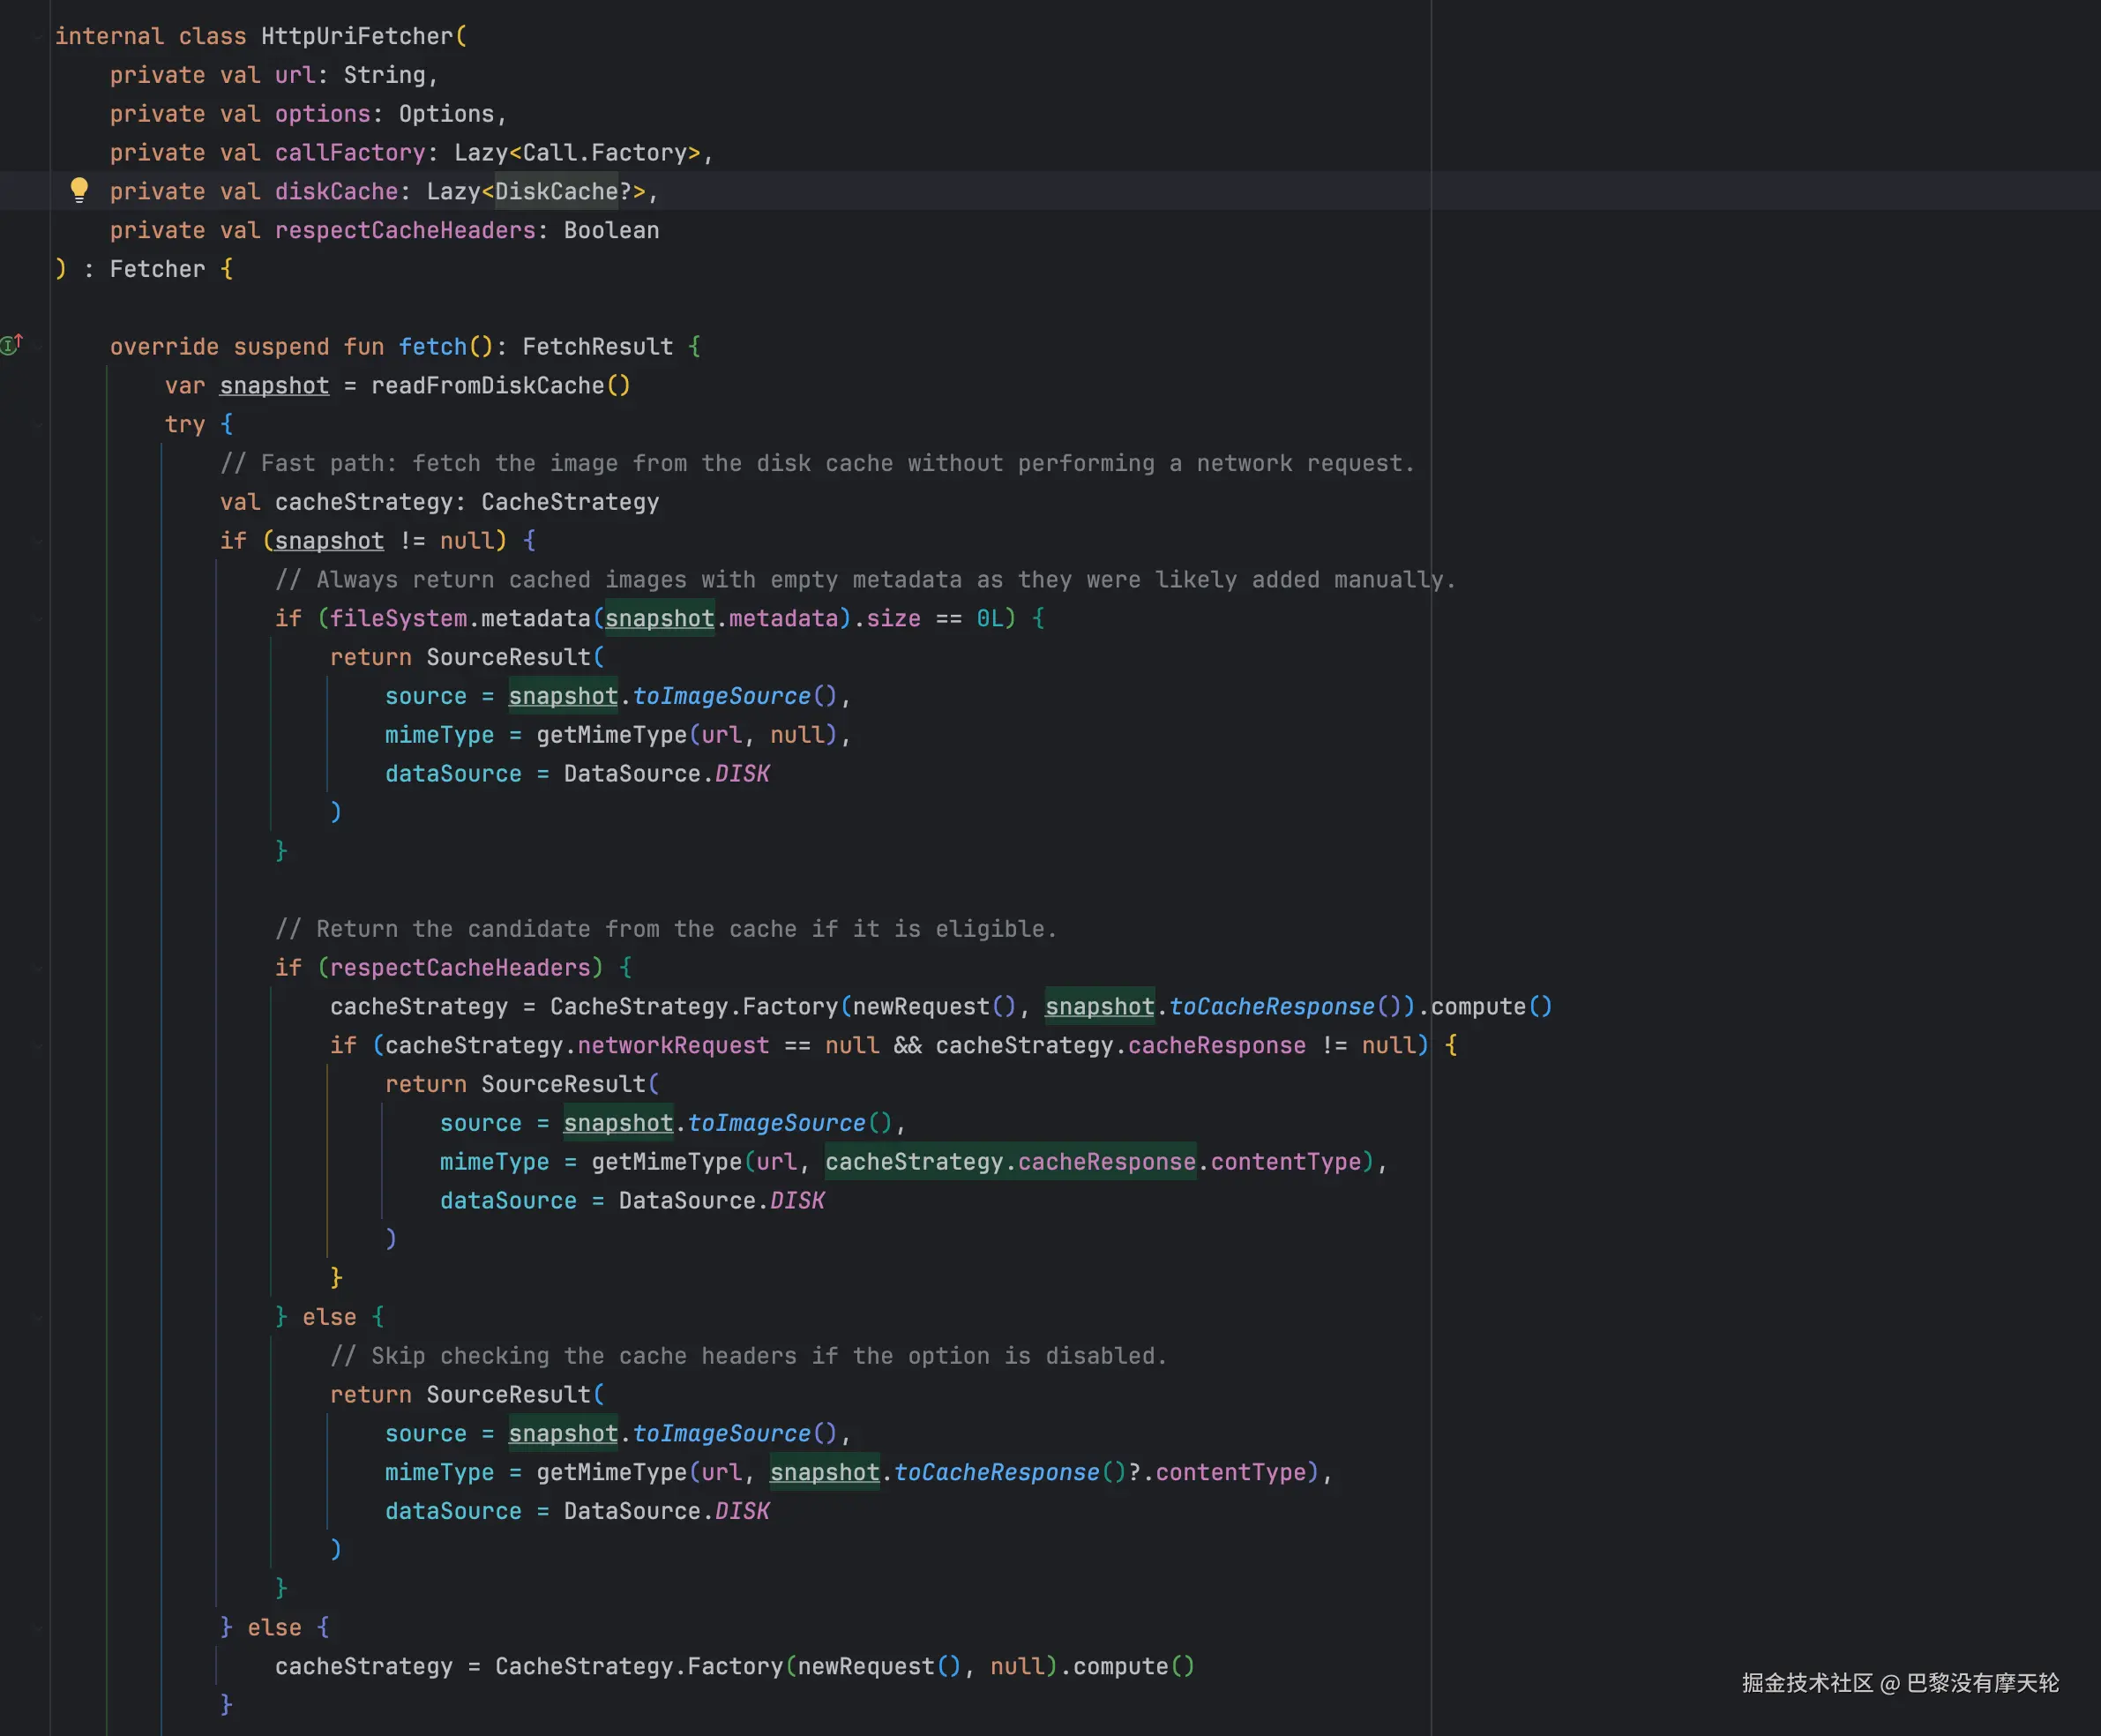Fold the 'if (respectCacheHeaders)' block in gutter
The image size is (2101, 1736).
pyautogui.click(x=38, y=968)
